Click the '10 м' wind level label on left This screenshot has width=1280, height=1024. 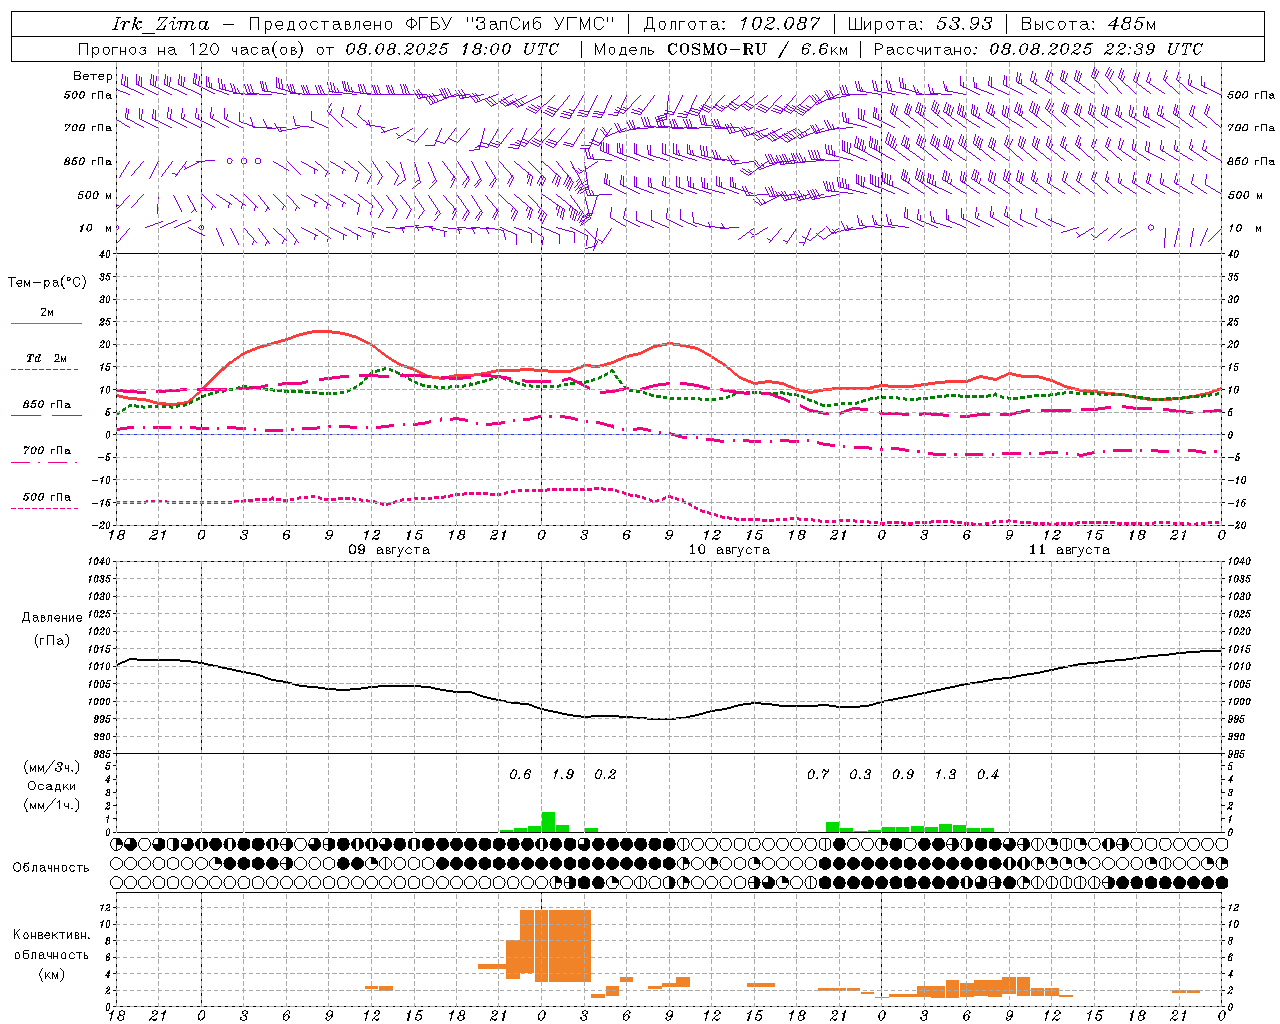tap(95, 228)
